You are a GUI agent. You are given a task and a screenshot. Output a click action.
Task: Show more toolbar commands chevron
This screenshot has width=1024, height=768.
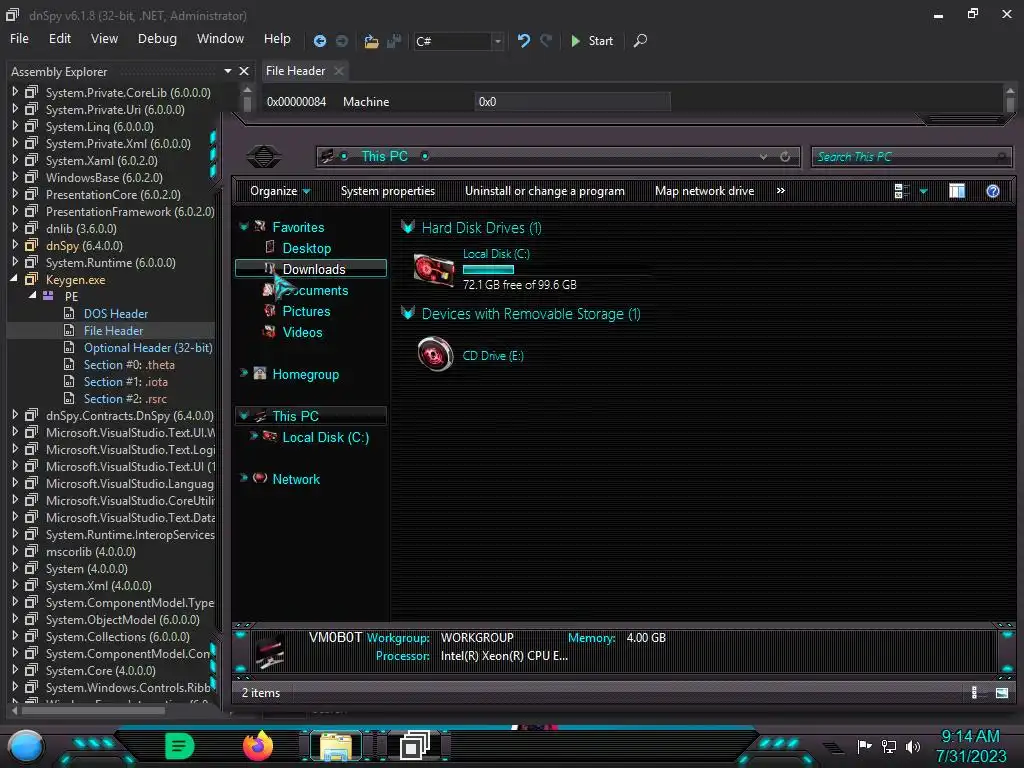click(780, 191)
